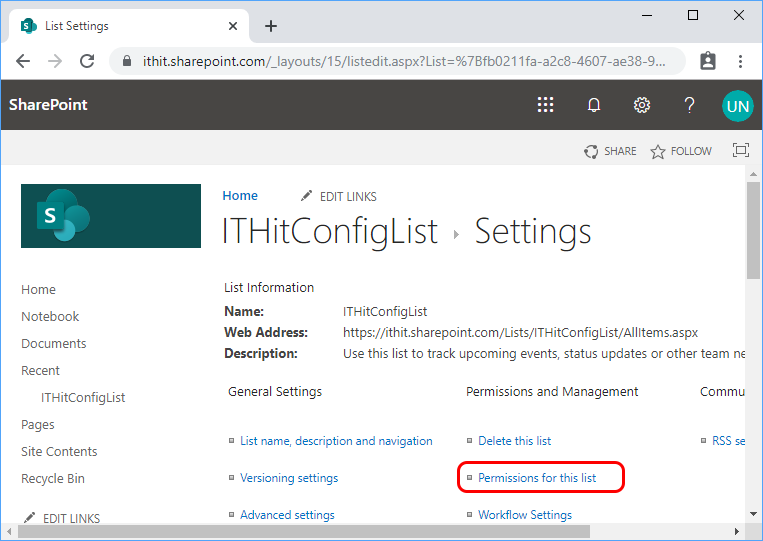Screen dimensions: 763x541
Task: Click the ITHitConfigList name value
Action: [x=385, y=311]
